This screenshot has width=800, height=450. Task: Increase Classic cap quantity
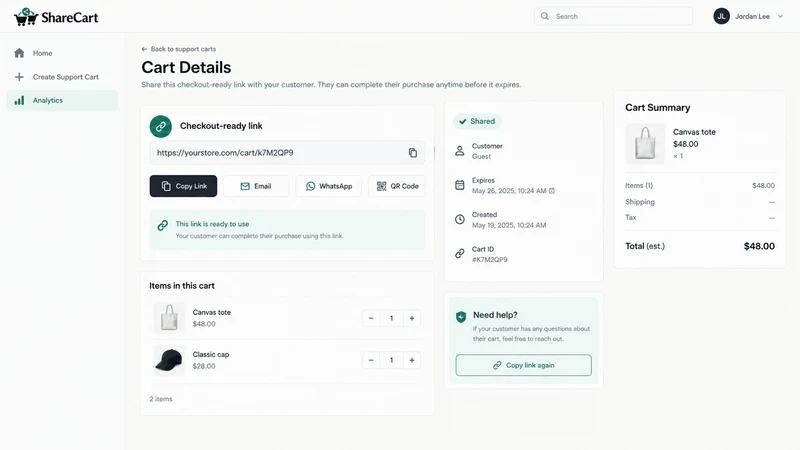click(412, 360)
